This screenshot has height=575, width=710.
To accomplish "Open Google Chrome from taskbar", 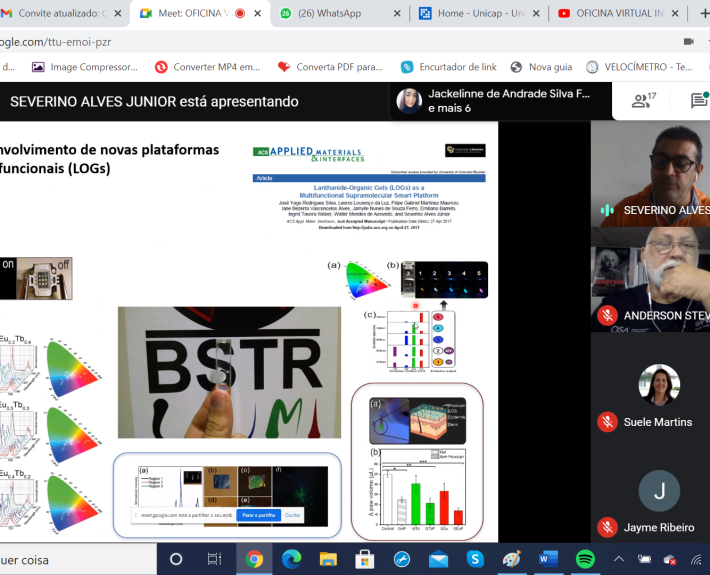I will point(254,560).
